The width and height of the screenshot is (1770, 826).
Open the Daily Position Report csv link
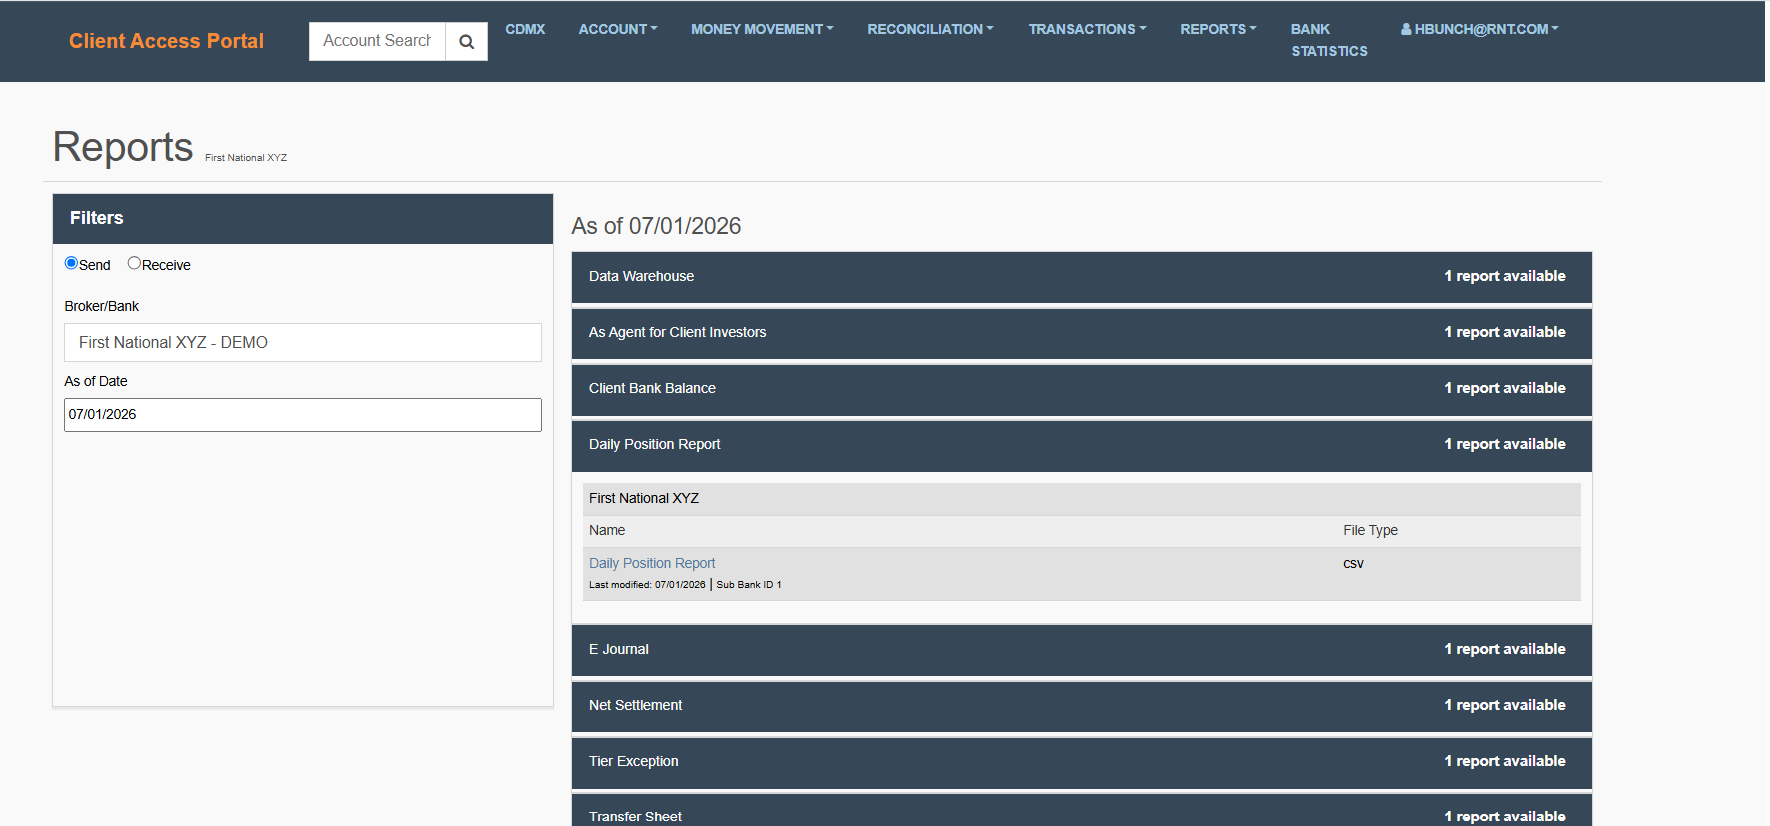point(652,563)
